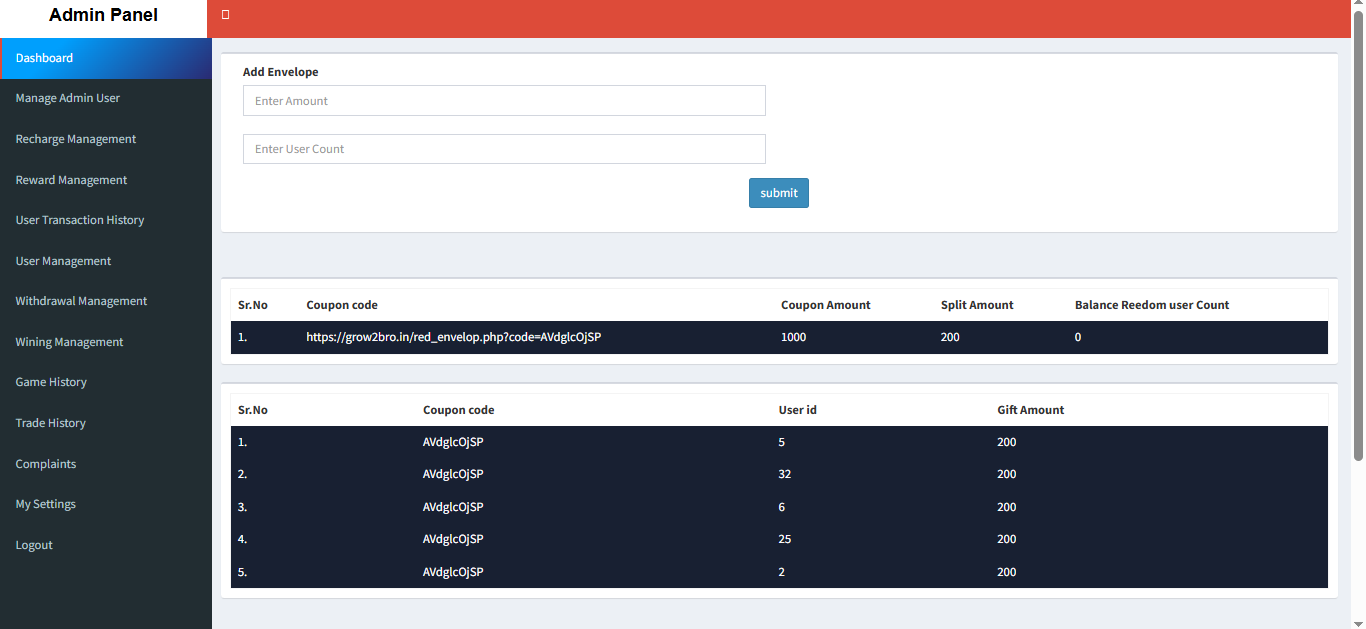Open the Complaints section

[x=46, y=464]
